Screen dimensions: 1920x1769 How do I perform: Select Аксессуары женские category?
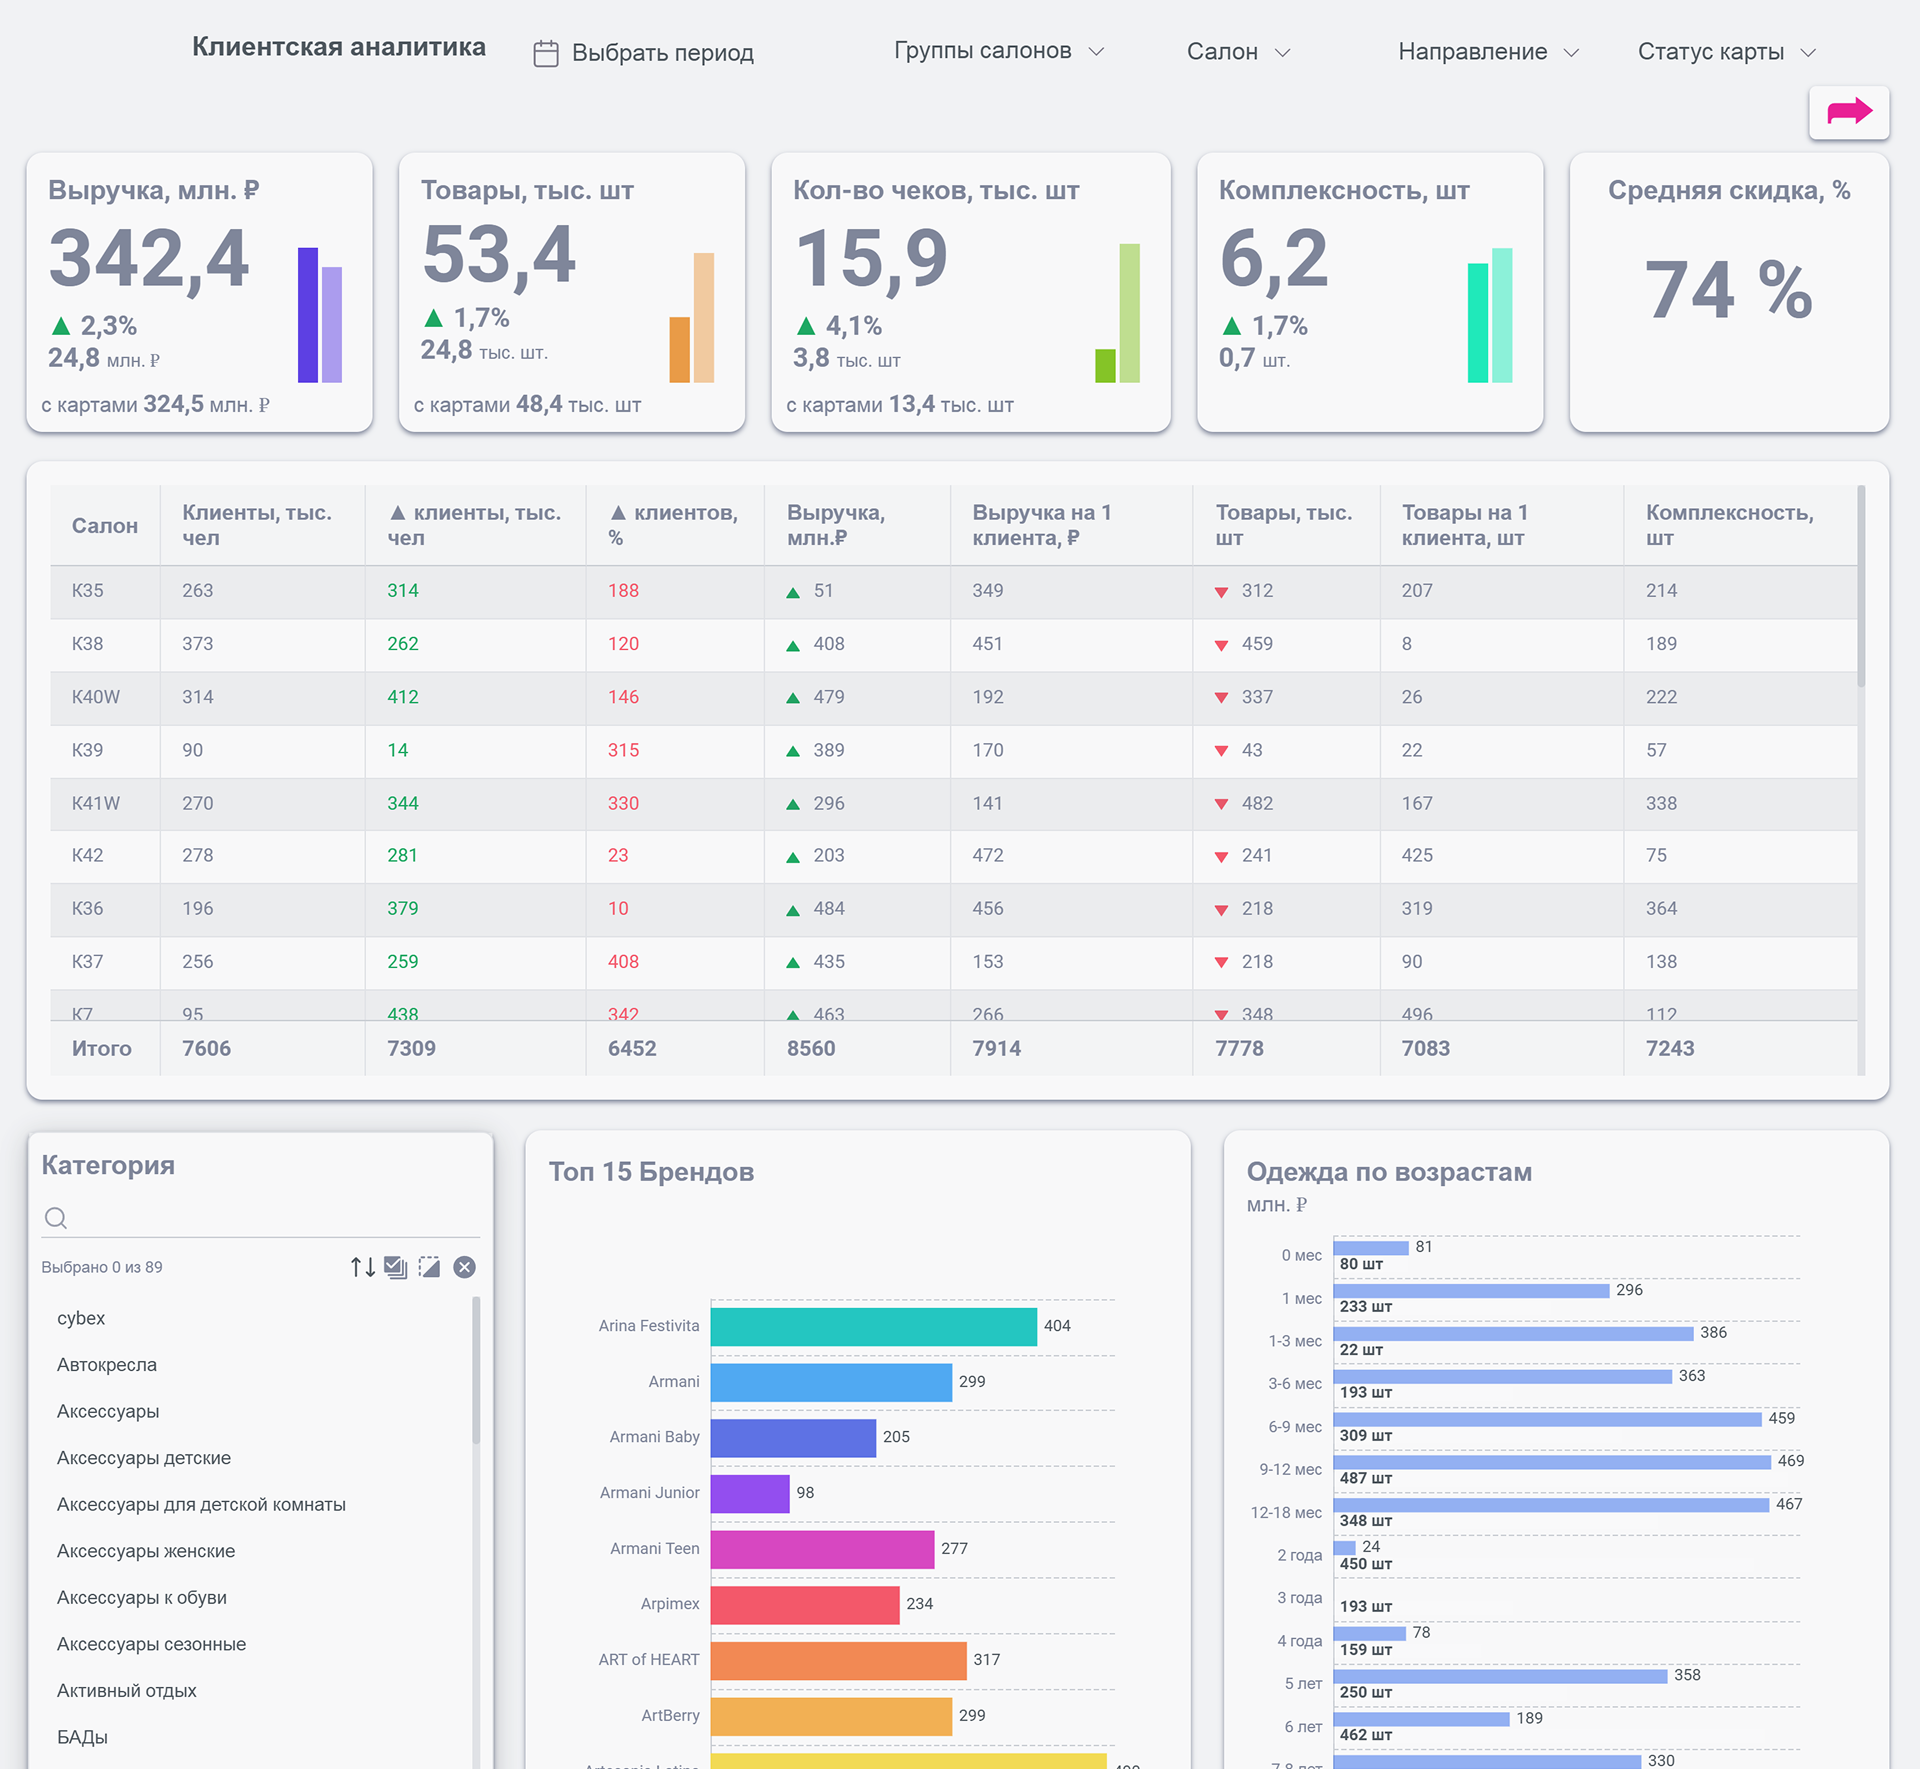tap(146, 1551)
